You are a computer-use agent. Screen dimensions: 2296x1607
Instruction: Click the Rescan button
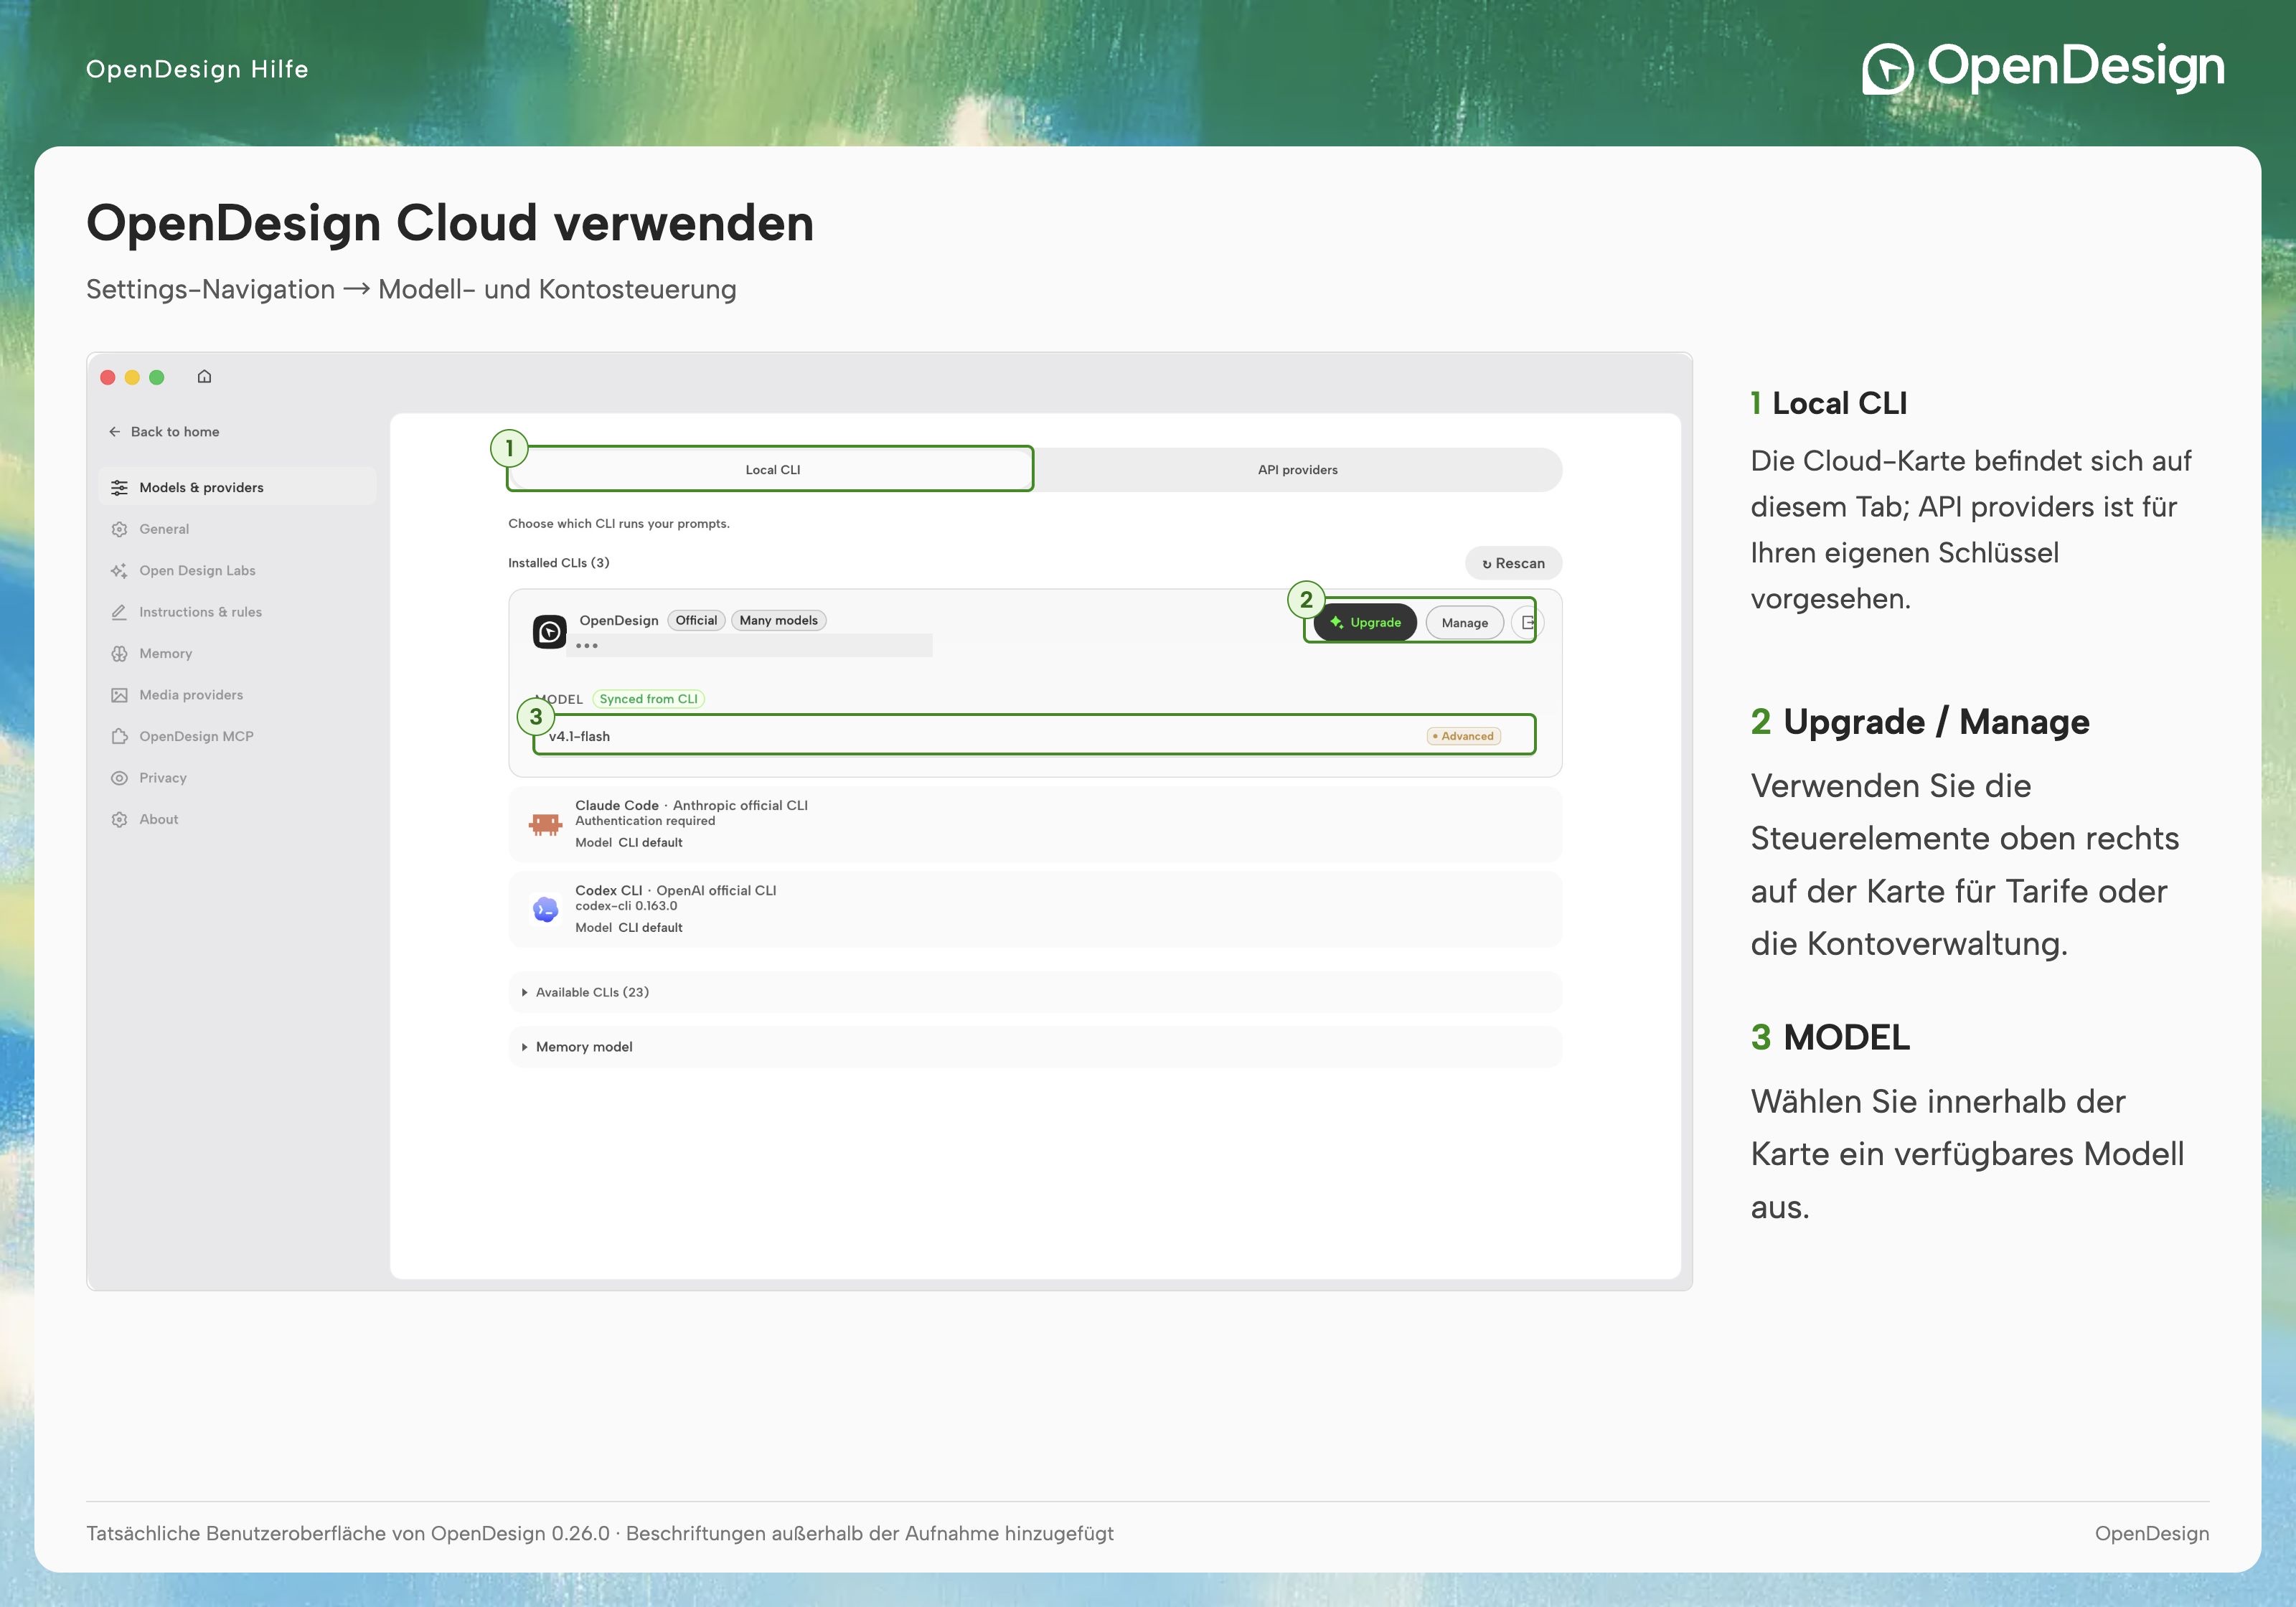pos(1513,563)
